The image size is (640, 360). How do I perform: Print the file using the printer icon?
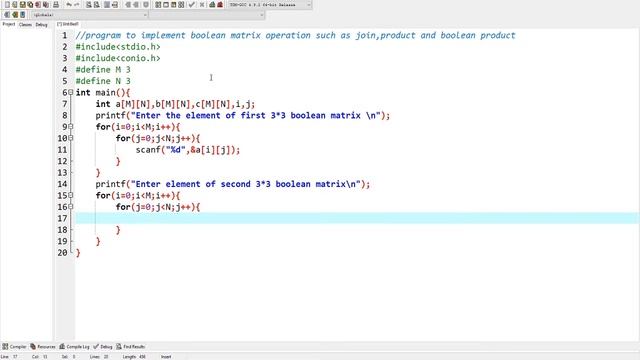click(x=56, y=4)
